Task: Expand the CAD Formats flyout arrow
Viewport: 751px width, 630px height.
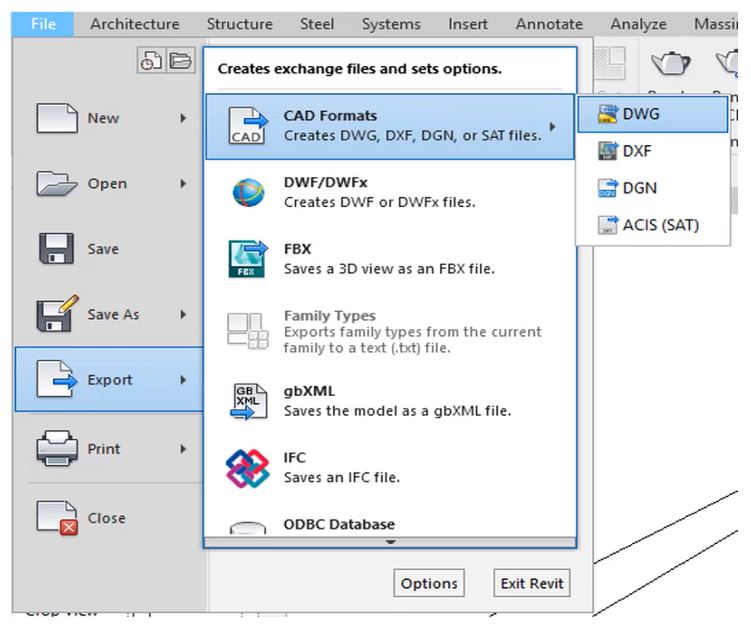Action: 553,127
